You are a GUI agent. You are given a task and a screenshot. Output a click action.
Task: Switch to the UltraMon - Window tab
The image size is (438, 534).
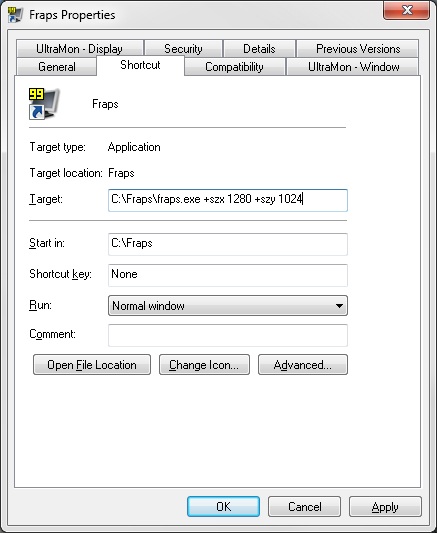(x=353, y=67)
